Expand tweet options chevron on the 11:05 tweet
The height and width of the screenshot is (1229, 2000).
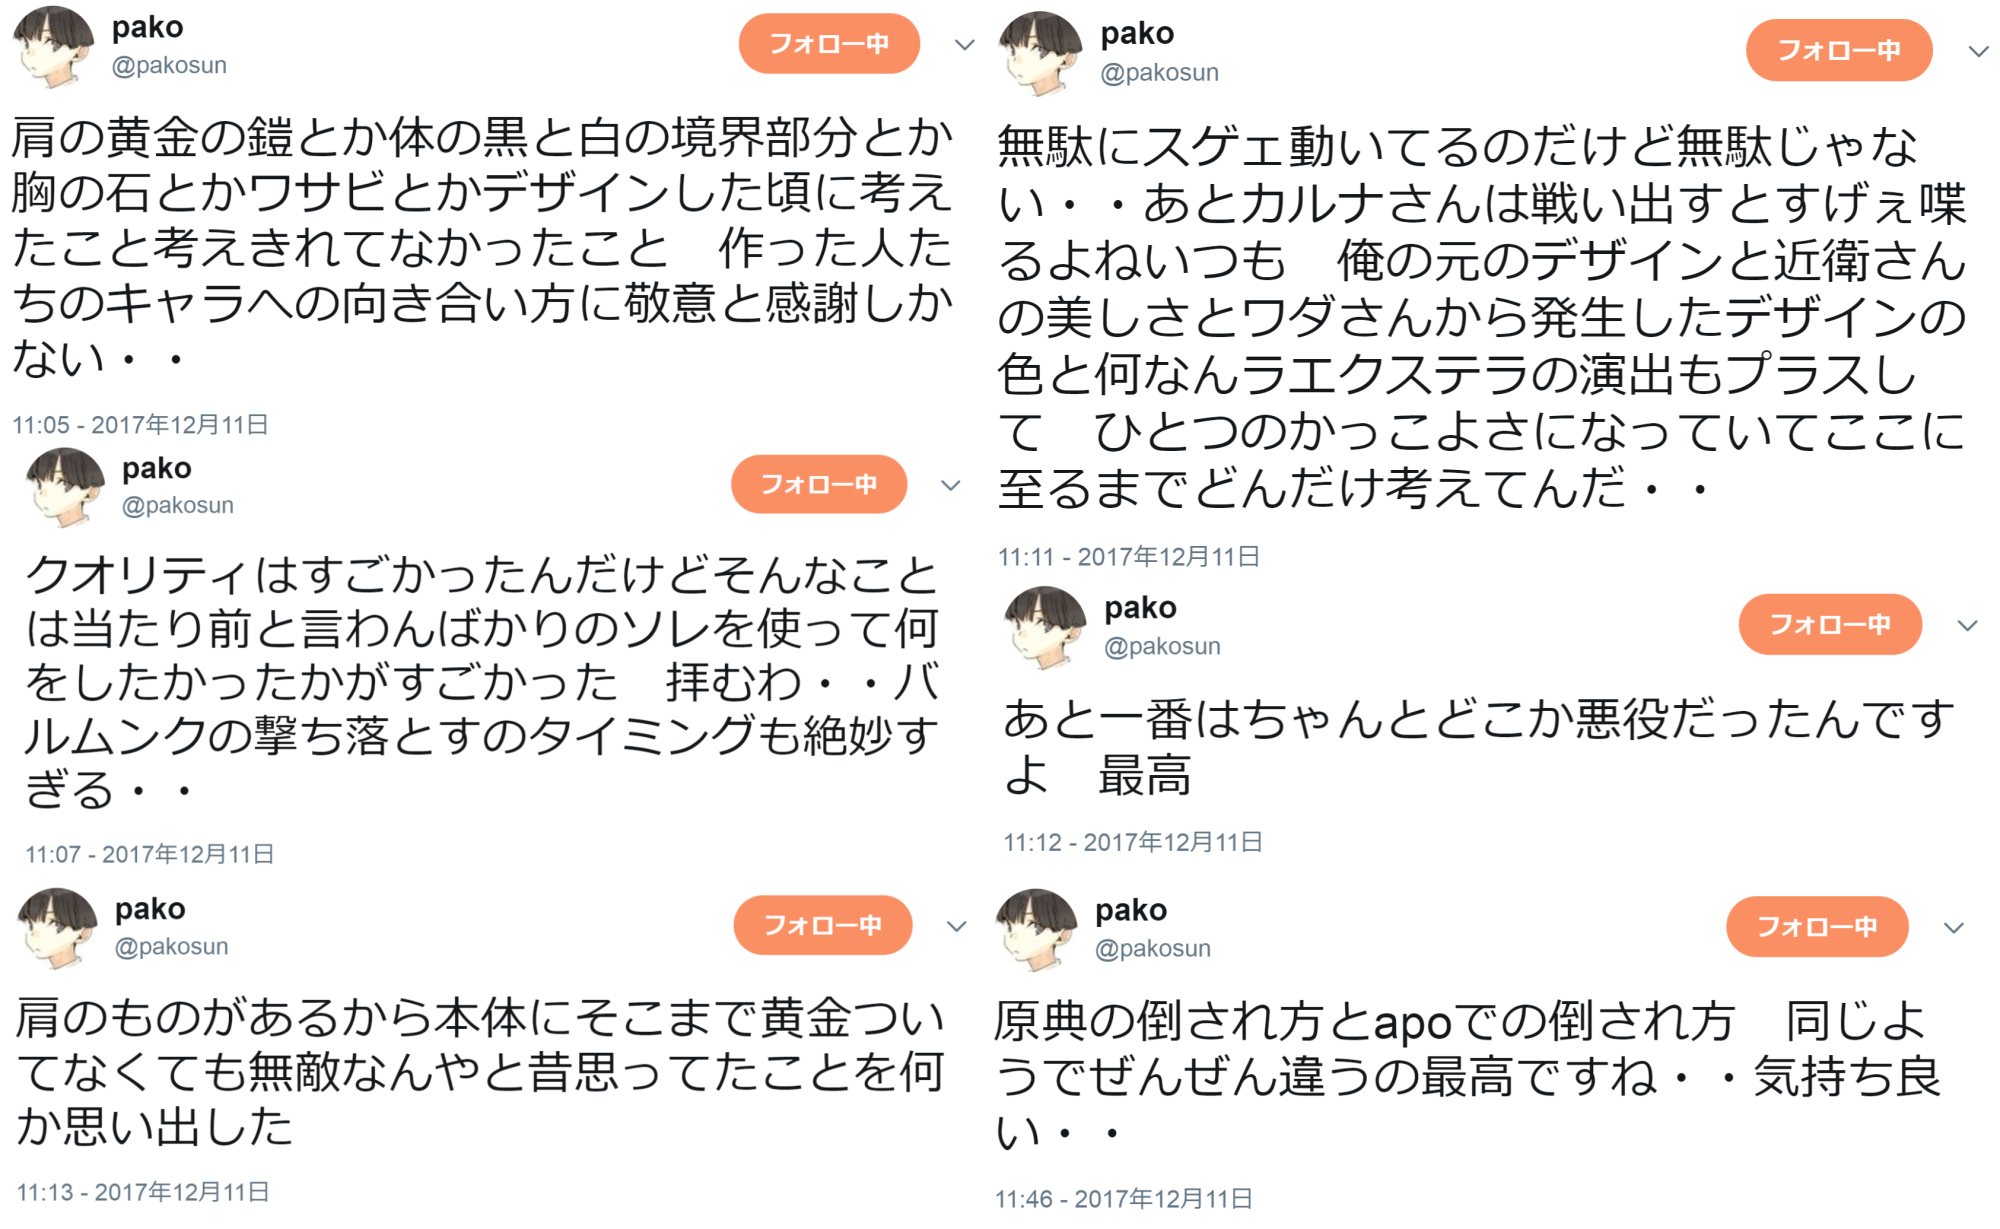[965, 45]
